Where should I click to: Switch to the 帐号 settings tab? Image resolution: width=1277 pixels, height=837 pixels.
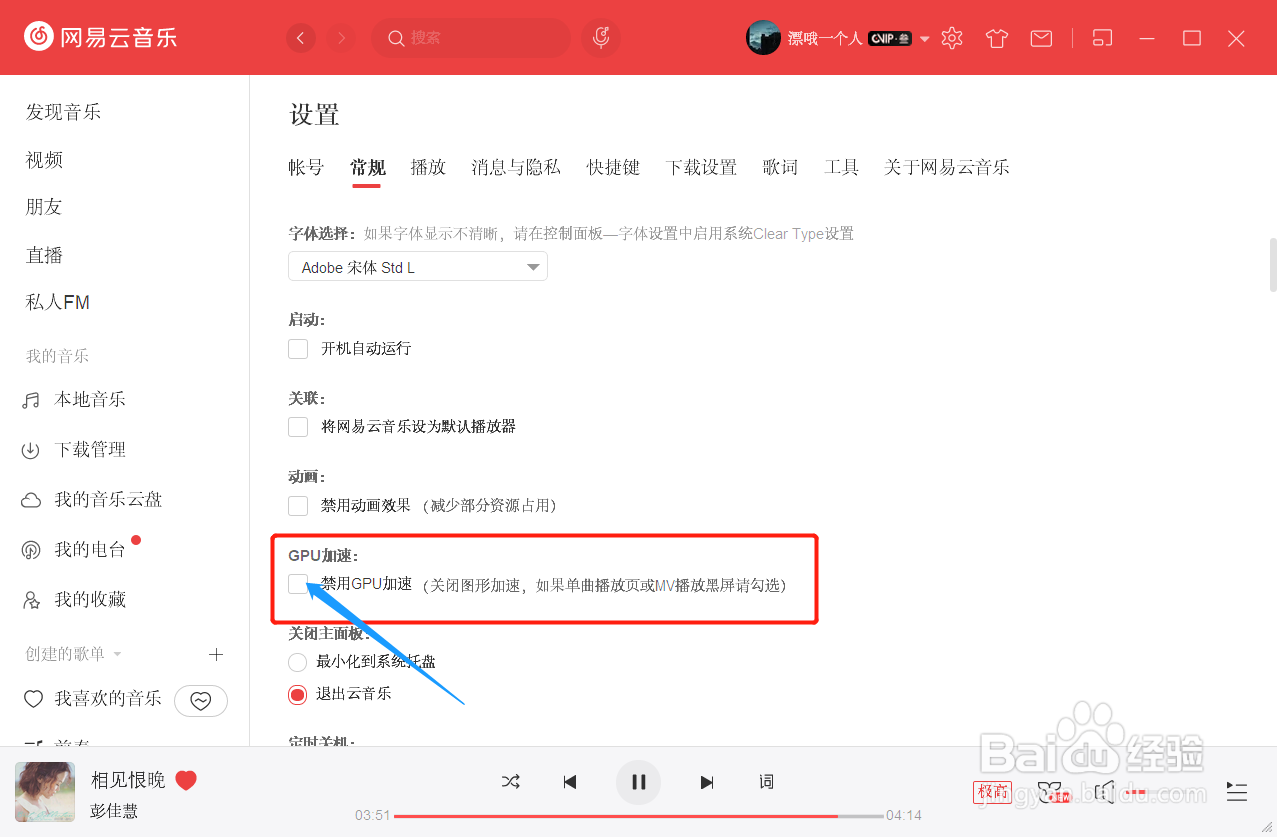click(306, 167)
